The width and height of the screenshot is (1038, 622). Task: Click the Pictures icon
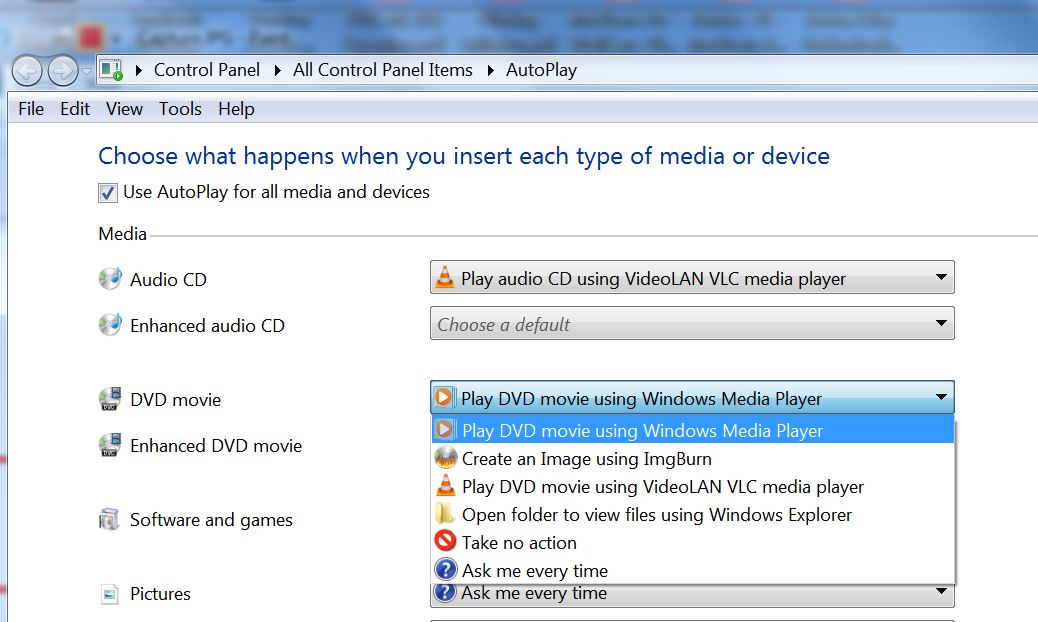point(109,594)
